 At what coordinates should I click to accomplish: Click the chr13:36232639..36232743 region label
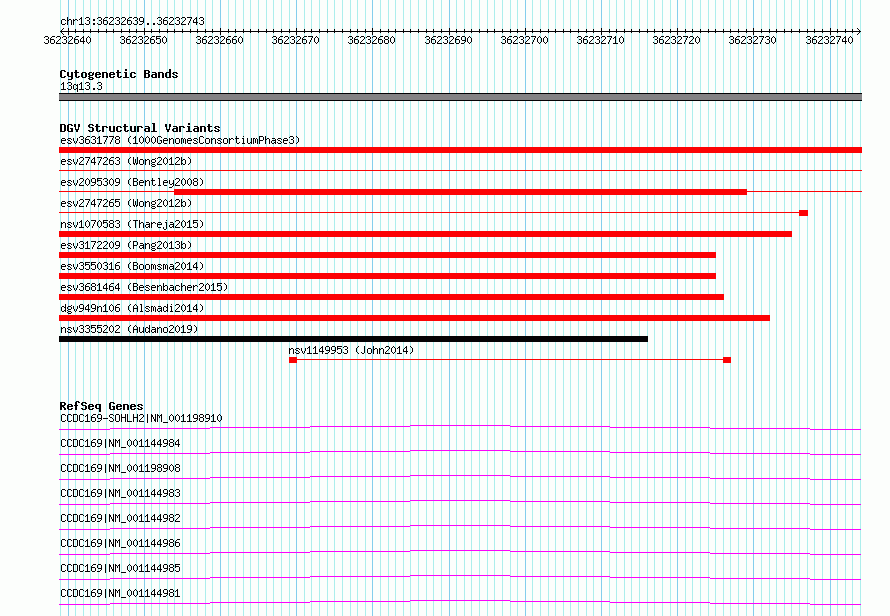click(x=132, y=22)
